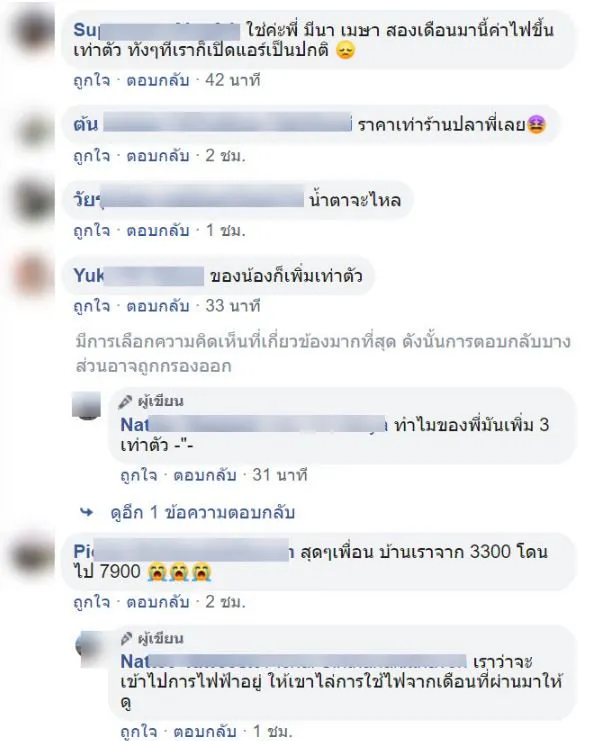
Task: Like the 'น้ำตาจะไหล' comment
Action: [92, 231]
